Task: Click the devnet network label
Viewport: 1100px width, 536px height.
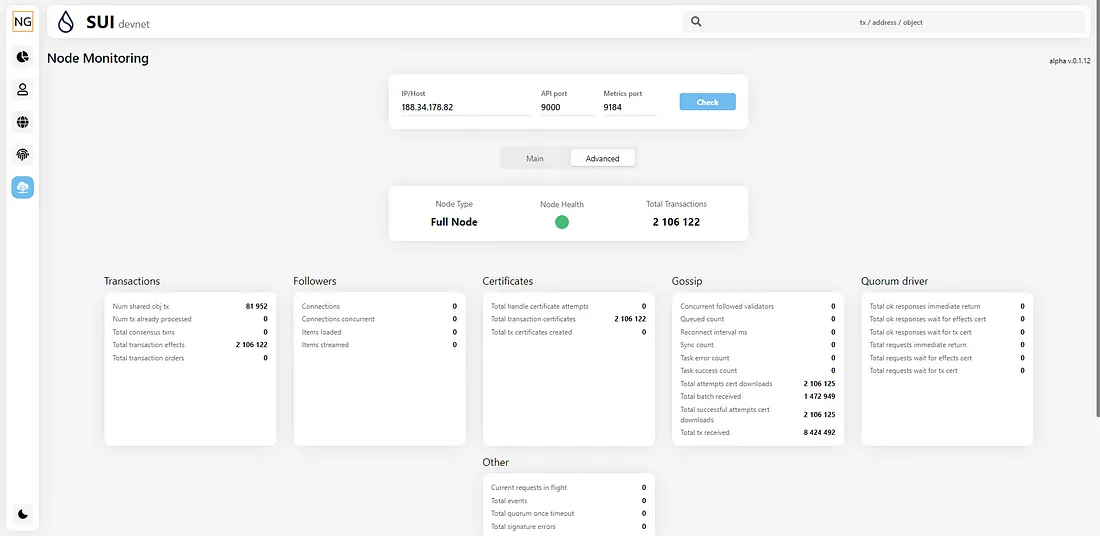Action: click(134, 24)
